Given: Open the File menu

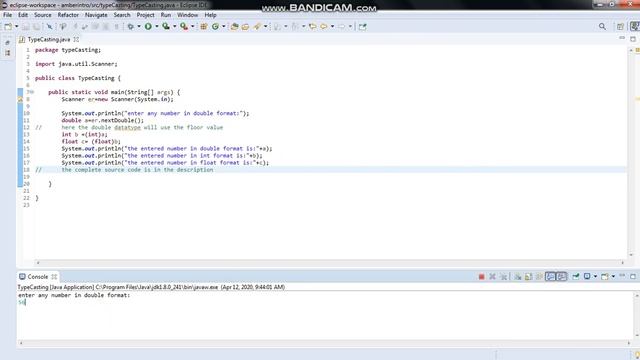Looking at the screenshot, I should [x=7, y=15].
